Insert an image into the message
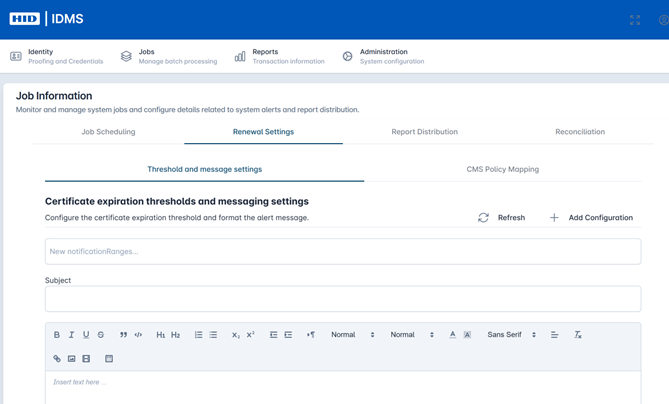This screenshot has height=404, width=669. coord(72,358)
